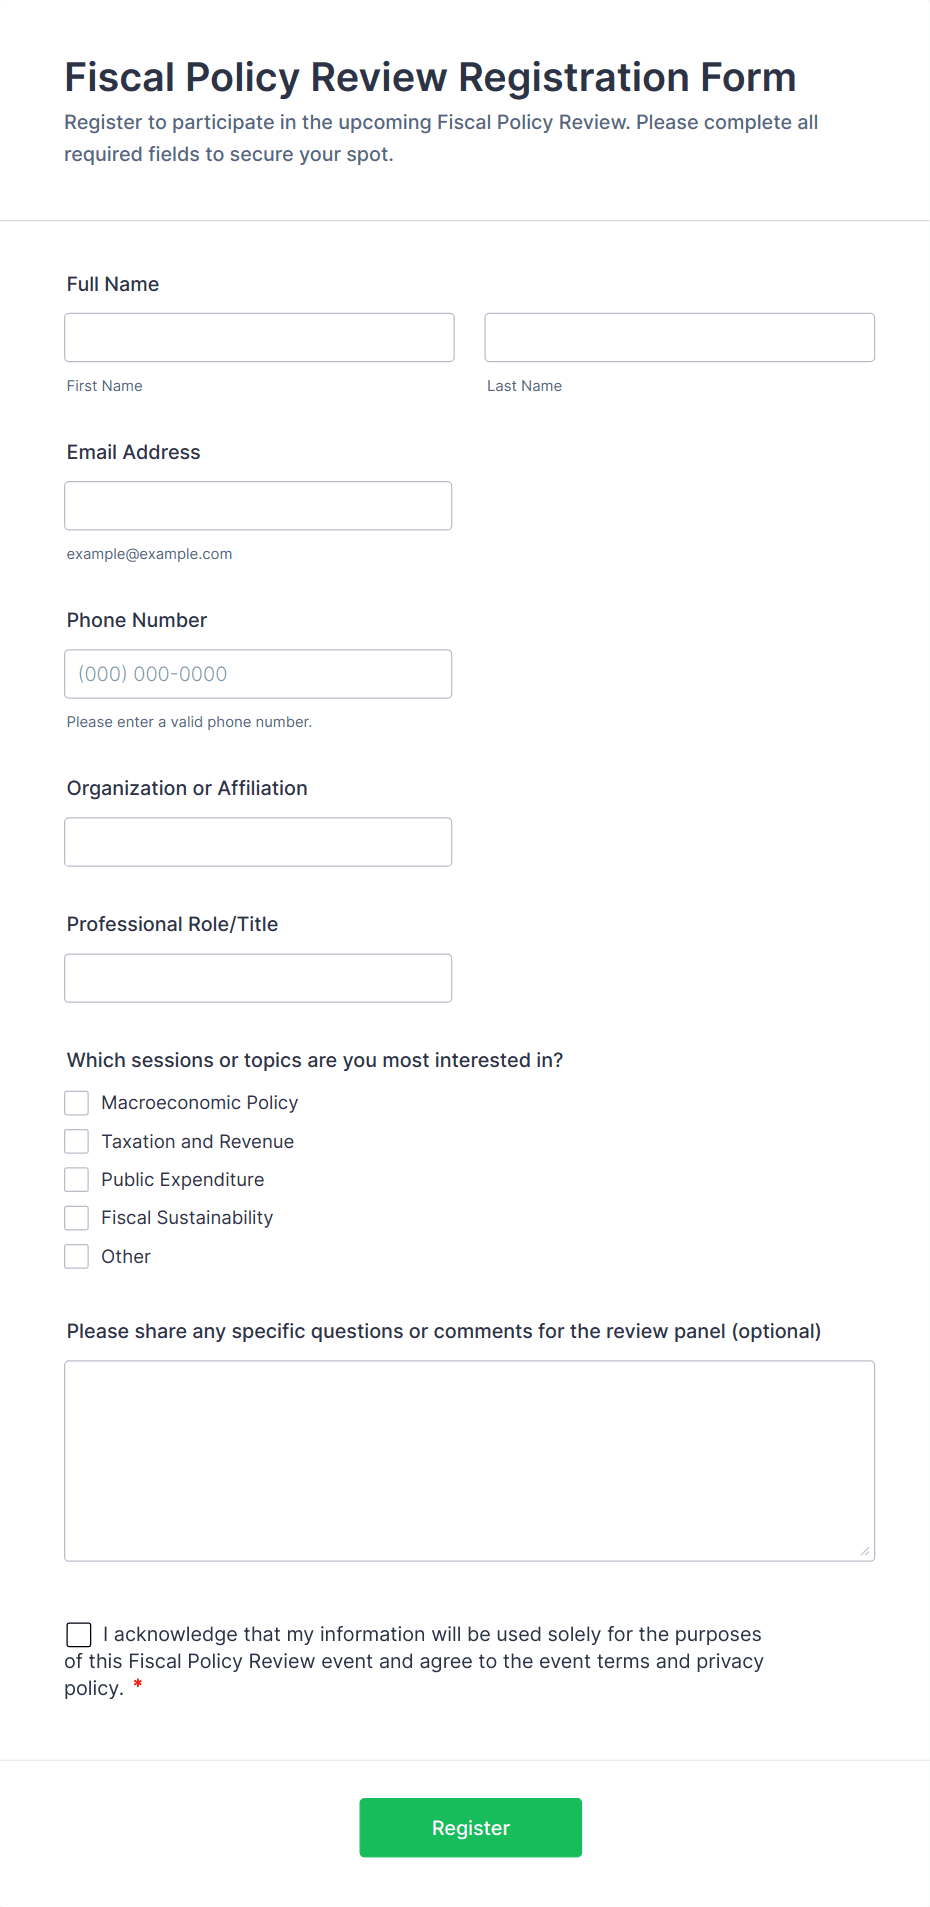This screenshot has width=930, height=1907.
Task: Click the Public Expenditure label text
Action: [x=183, y=1180]
